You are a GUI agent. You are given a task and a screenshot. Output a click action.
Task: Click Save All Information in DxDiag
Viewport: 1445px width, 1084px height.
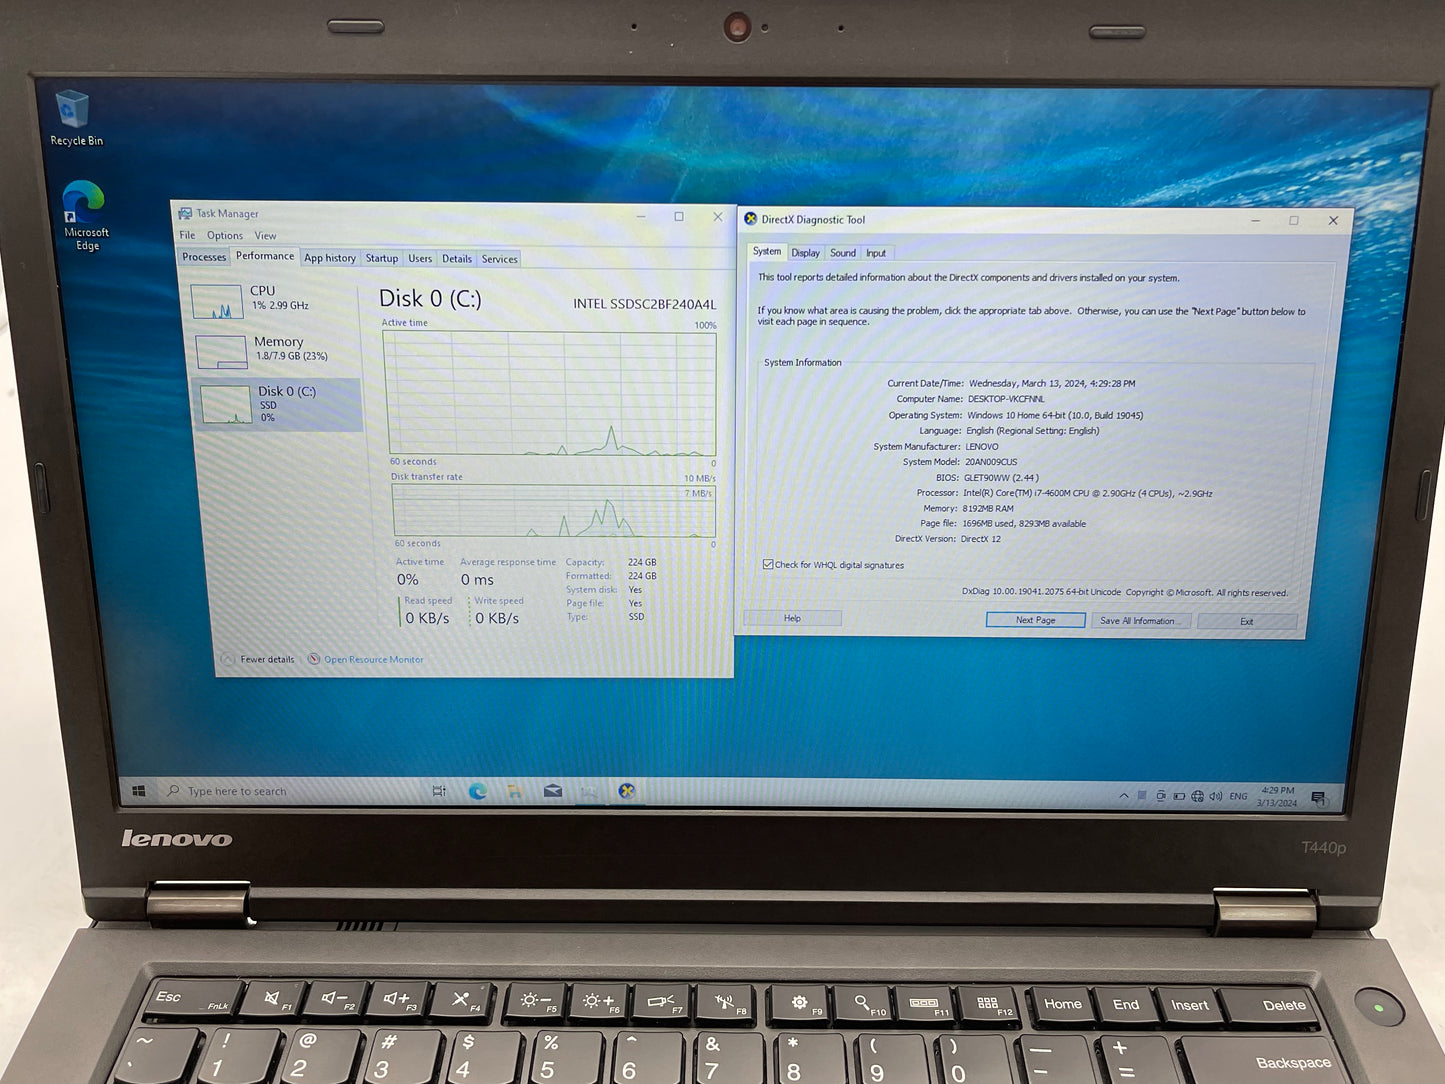click(1140, 620)
